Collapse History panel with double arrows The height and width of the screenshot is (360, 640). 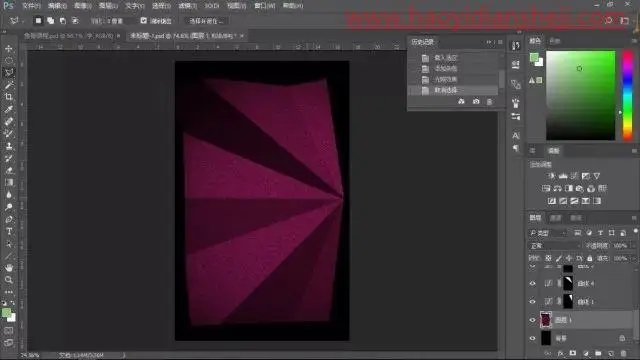point(489,42)
